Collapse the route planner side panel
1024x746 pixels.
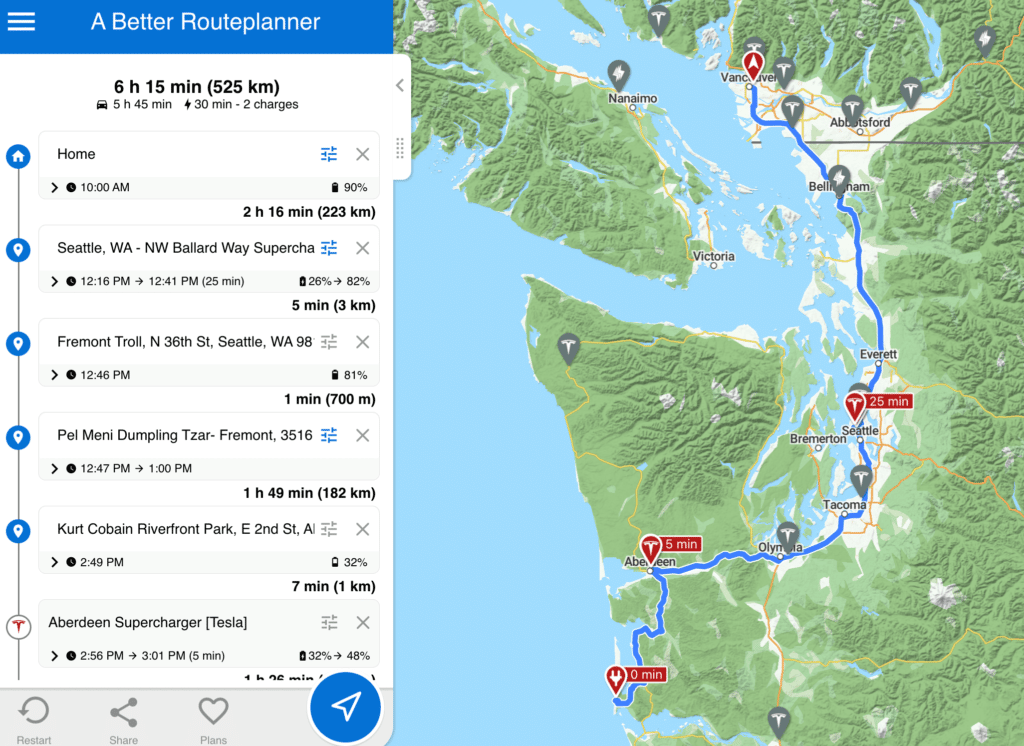tap(400, 86)
